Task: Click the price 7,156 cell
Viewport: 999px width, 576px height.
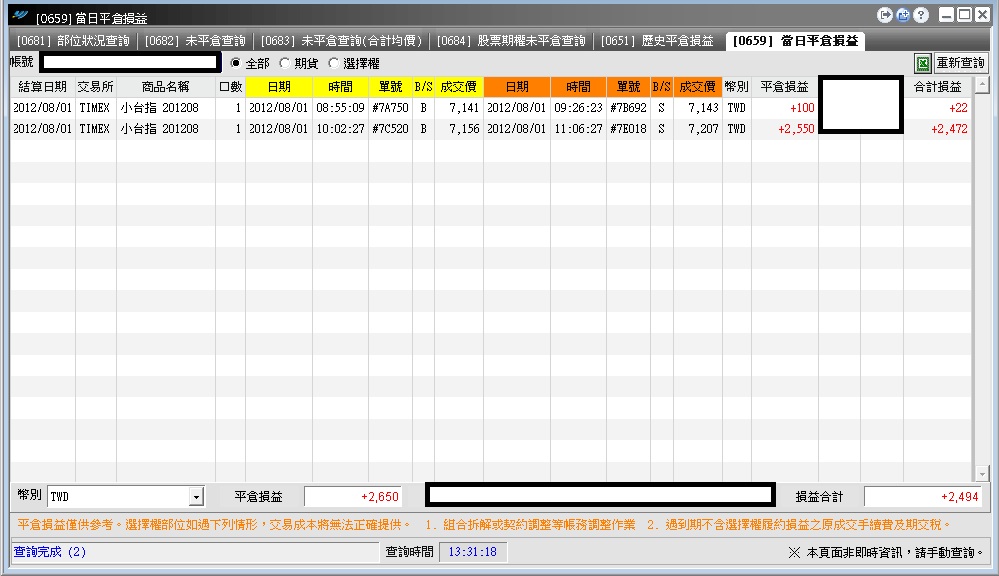Action: tap(459, 129)
